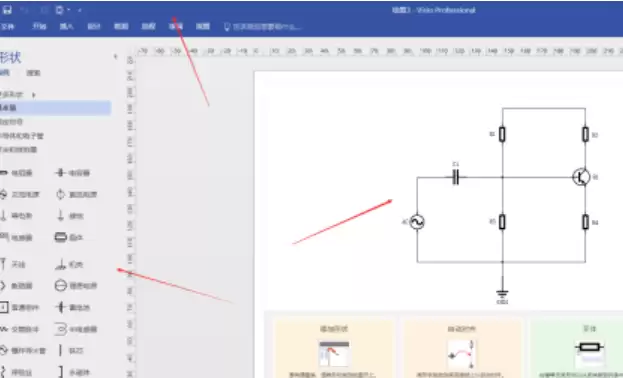
Task: Collapse the 形状 shapes pane arrow
Action: tap(116, 57)
